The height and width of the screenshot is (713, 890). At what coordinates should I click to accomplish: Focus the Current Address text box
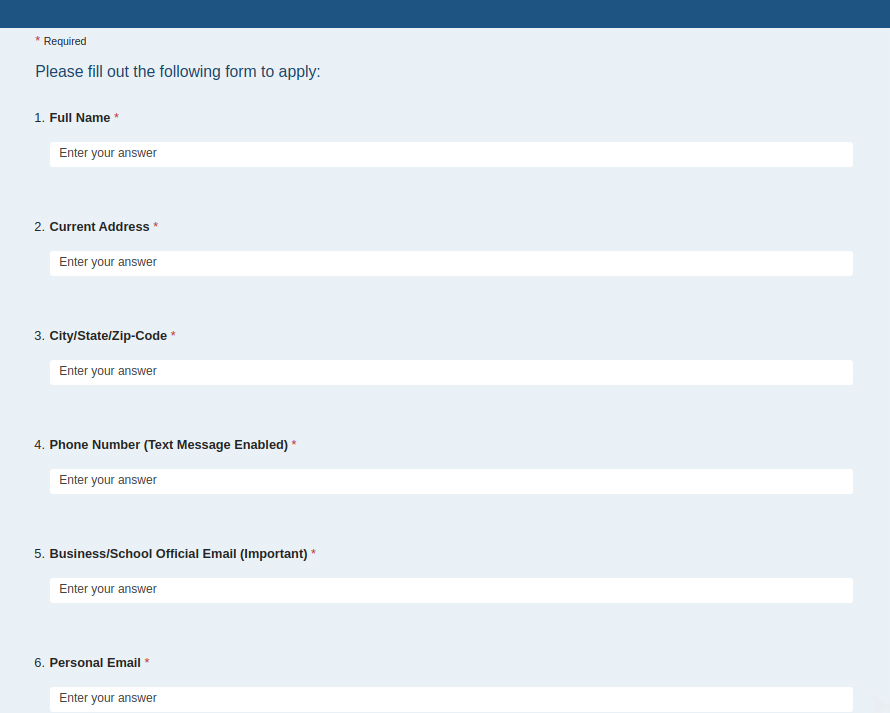coord(450,263)
